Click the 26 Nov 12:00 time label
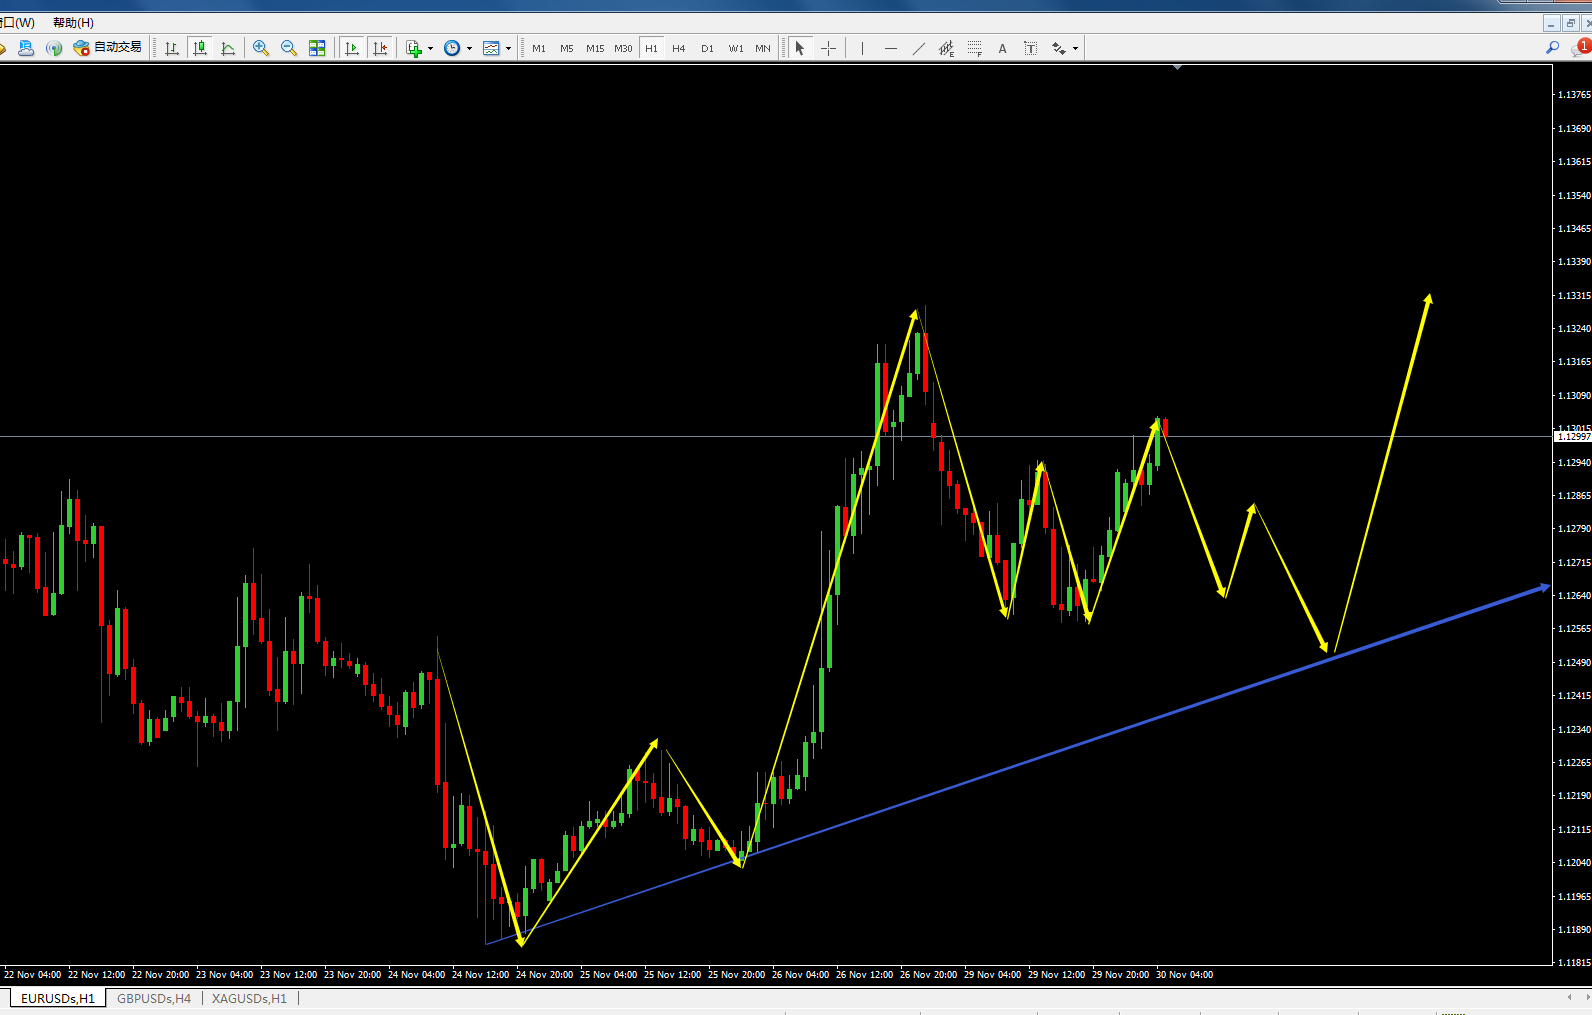Viewport: 1592px width, 1015px height. [x=864, y=974]
